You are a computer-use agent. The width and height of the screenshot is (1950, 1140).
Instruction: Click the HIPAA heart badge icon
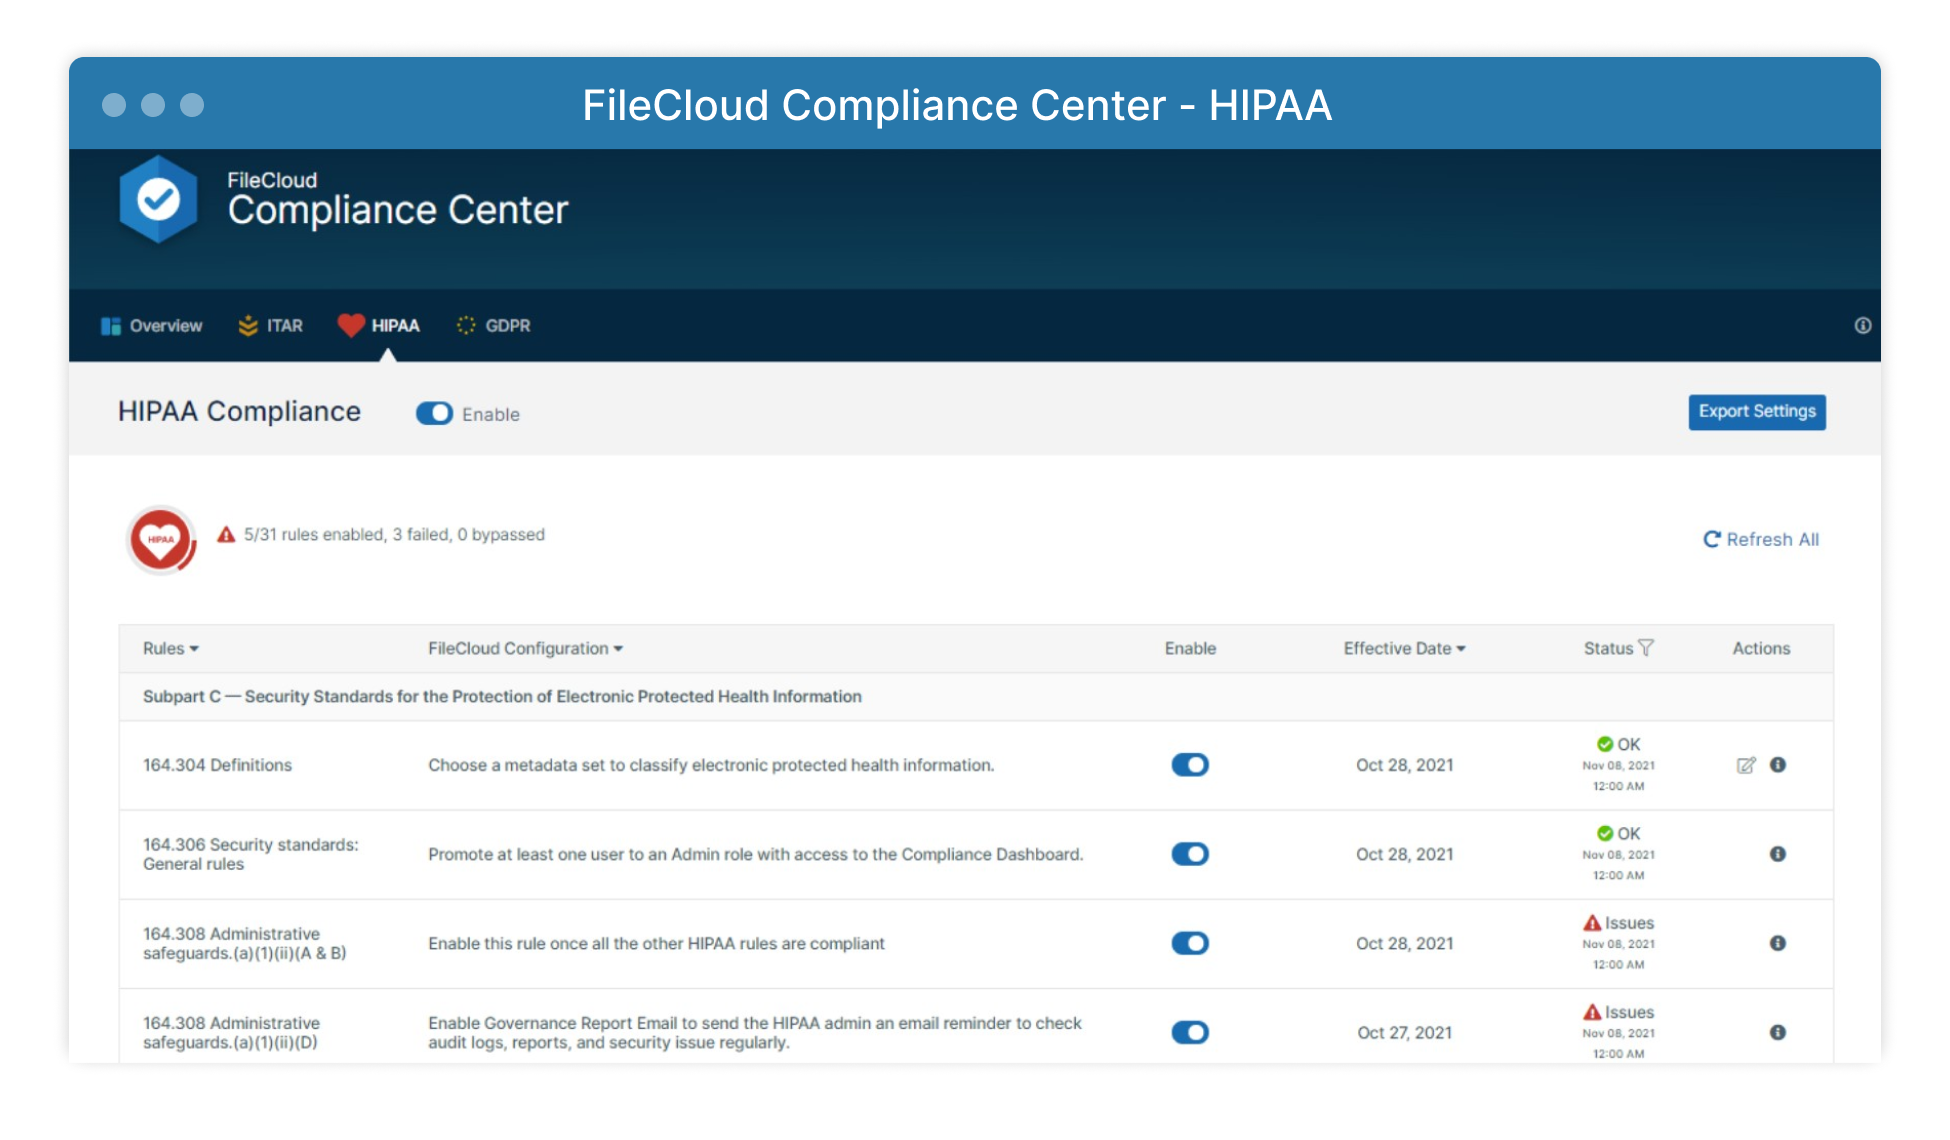(161, 540)
